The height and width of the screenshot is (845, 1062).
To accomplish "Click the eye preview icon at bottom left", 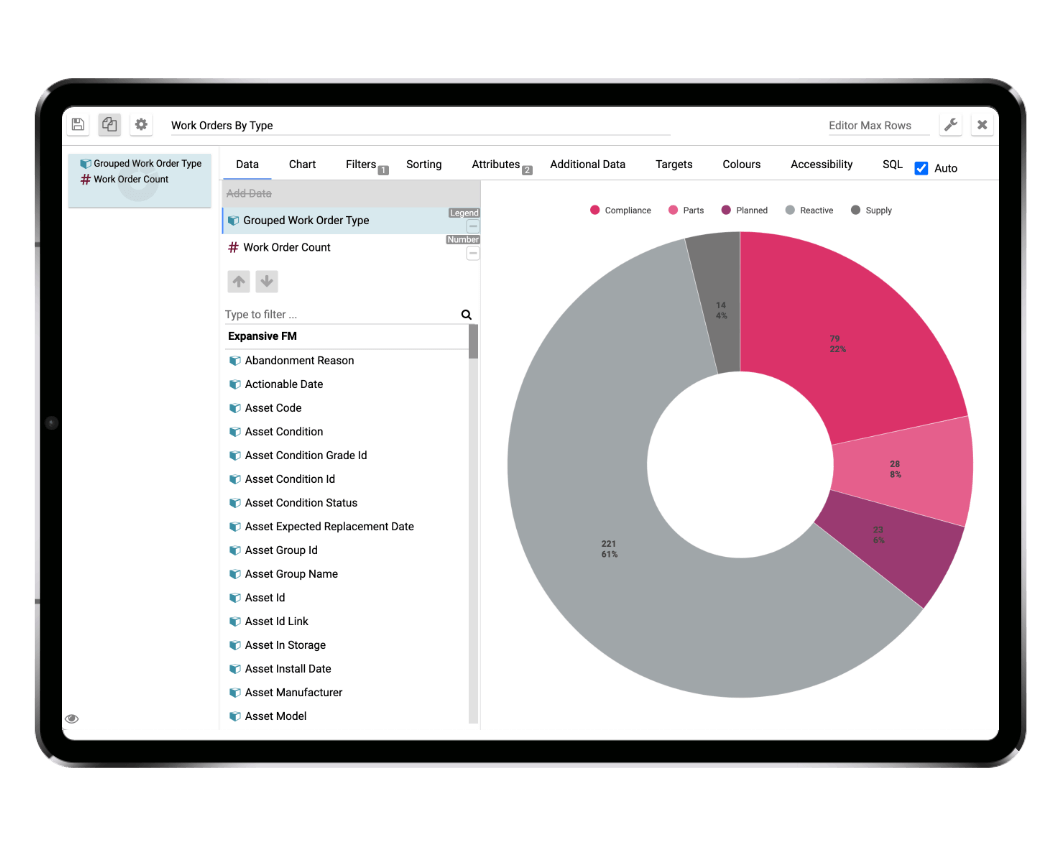I will point(72,719).
